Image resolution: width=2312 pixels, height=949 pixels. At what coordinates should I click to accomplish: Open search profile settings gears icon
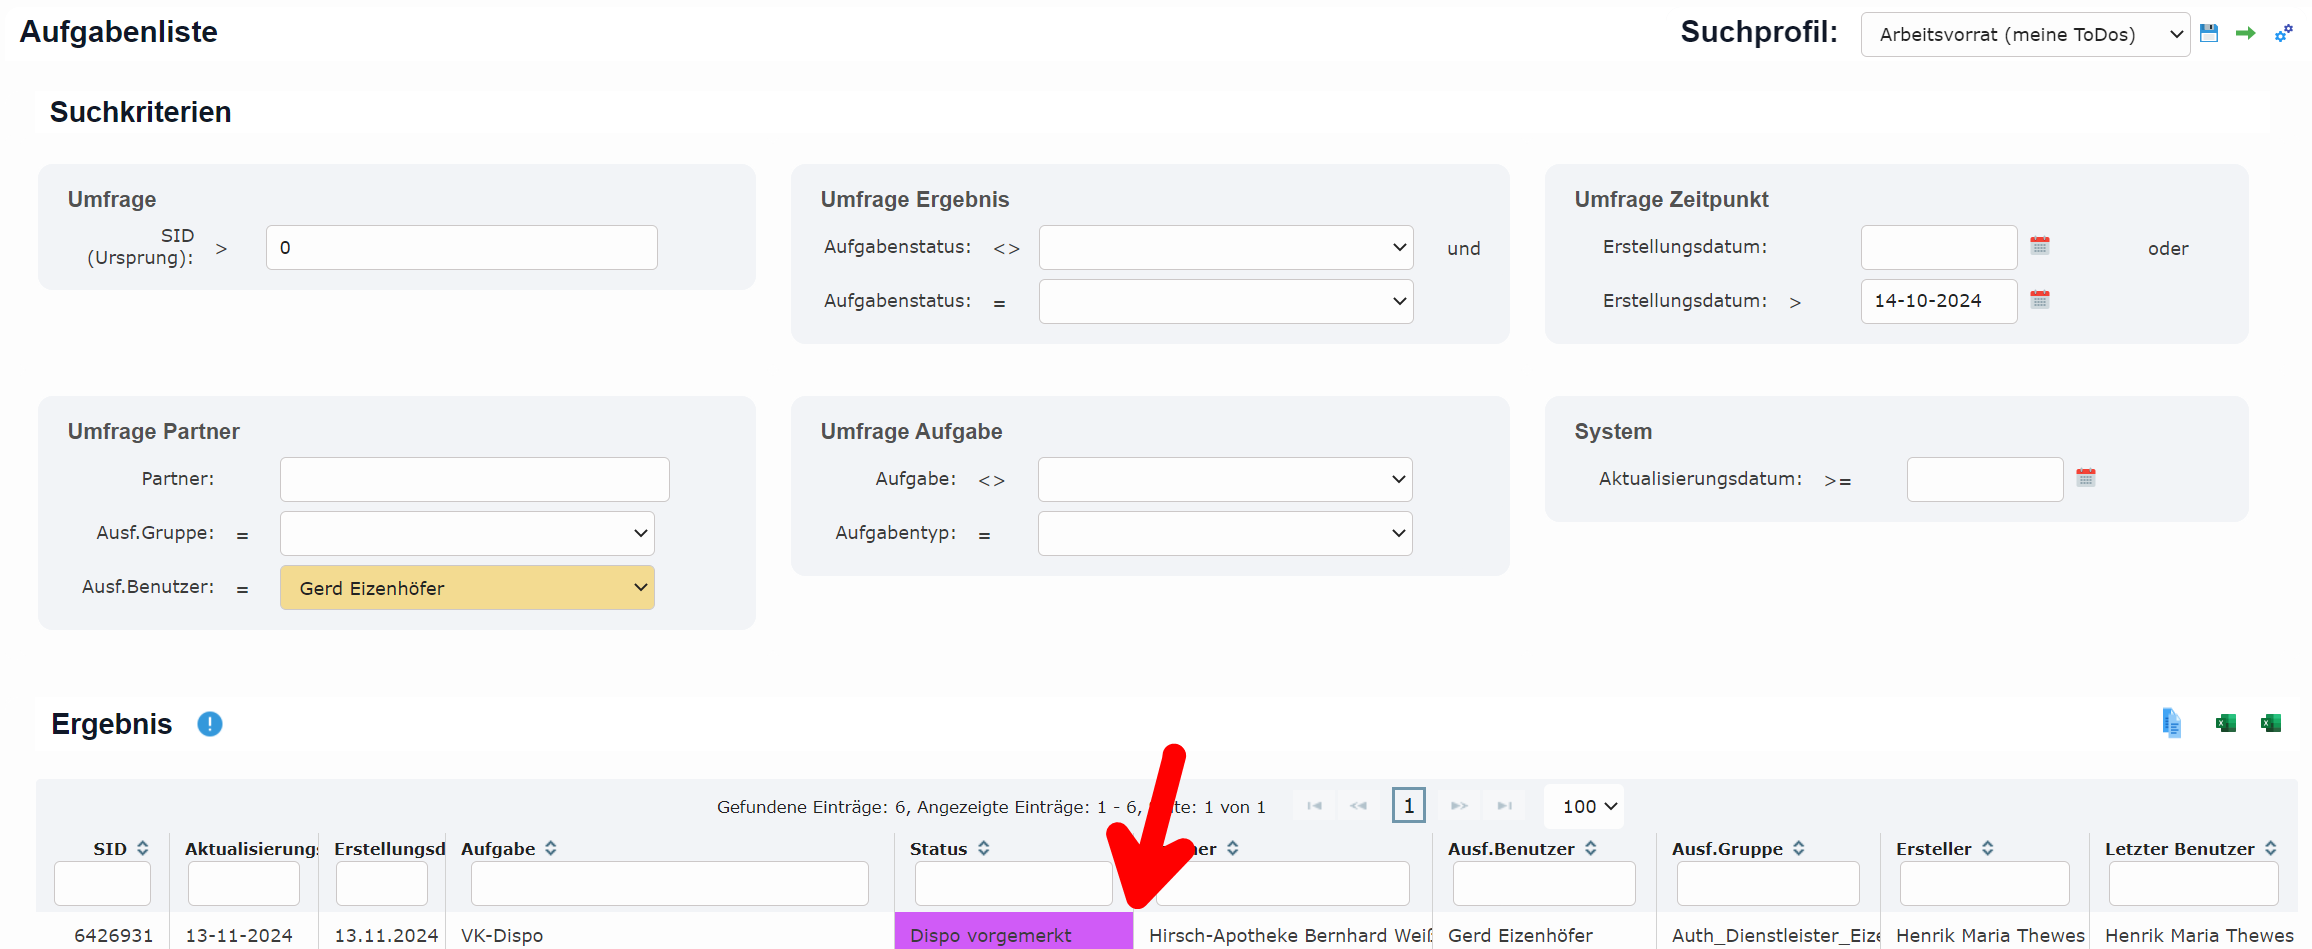2284,33
